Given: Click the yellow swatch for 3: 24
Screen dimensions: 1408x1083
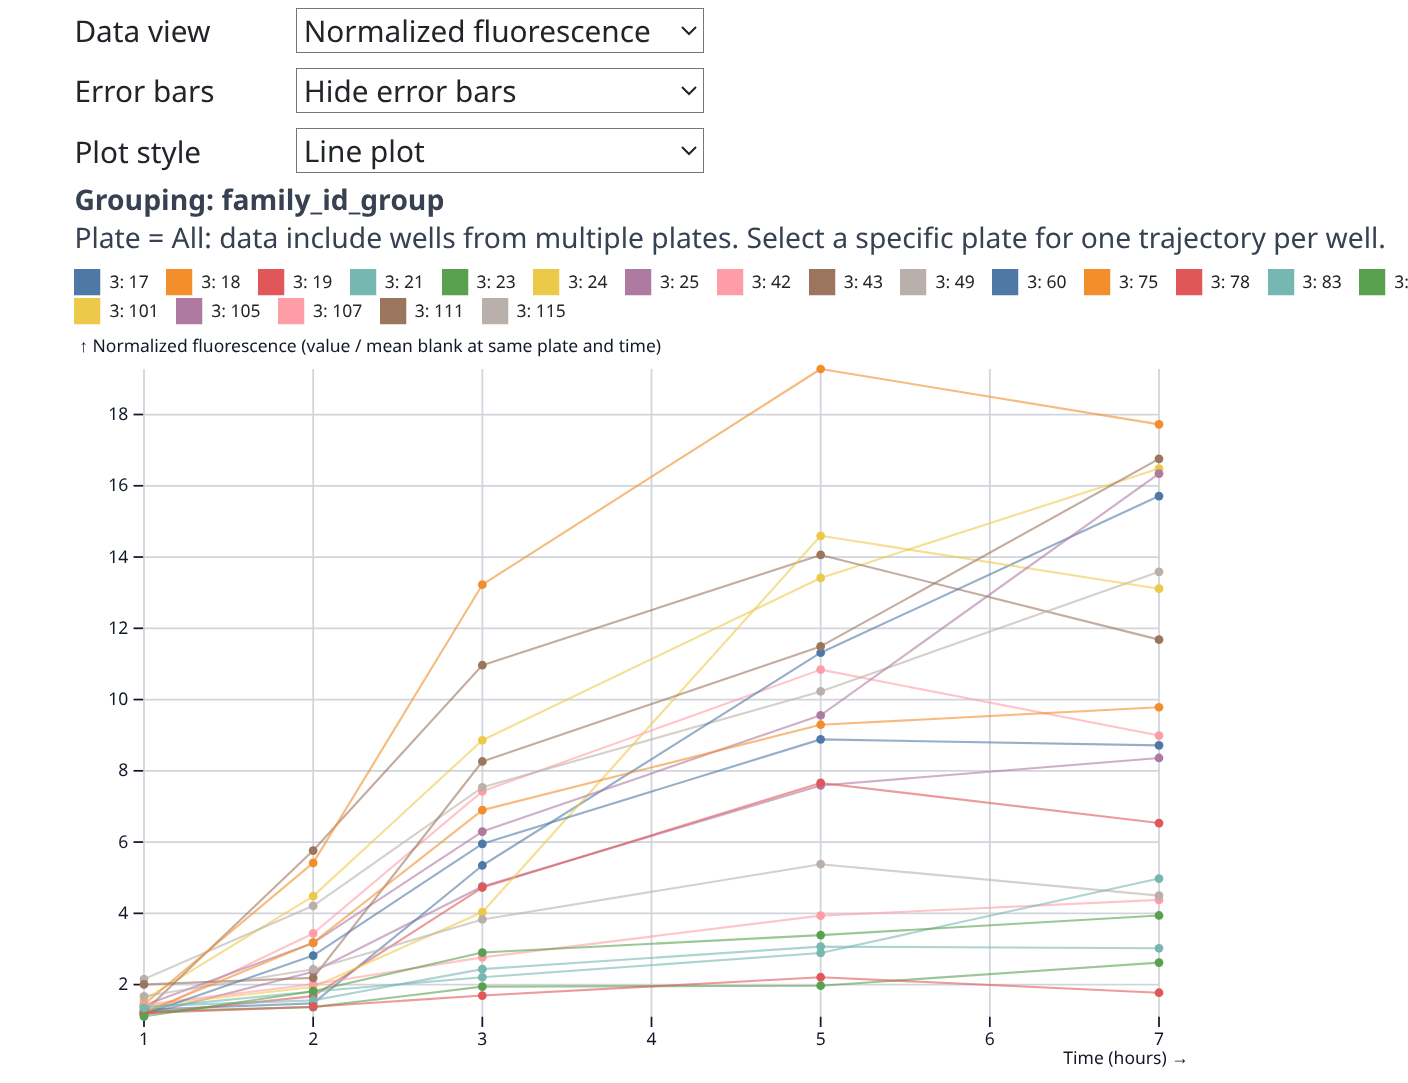Looking at the screenshot, I should [x=546, y=282].
